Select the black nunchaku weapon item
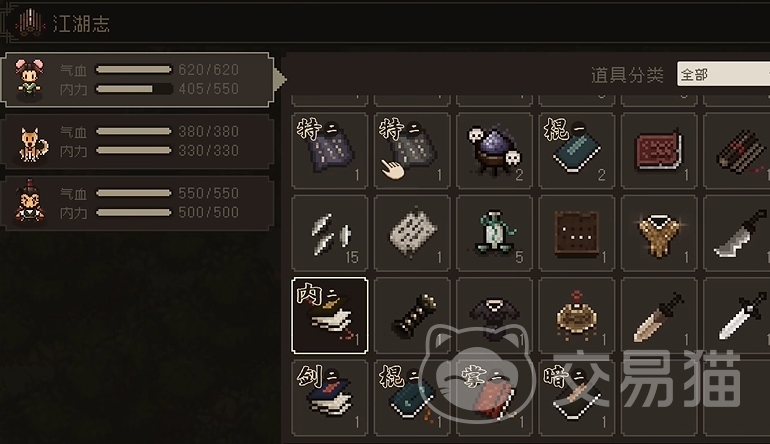 412,315
